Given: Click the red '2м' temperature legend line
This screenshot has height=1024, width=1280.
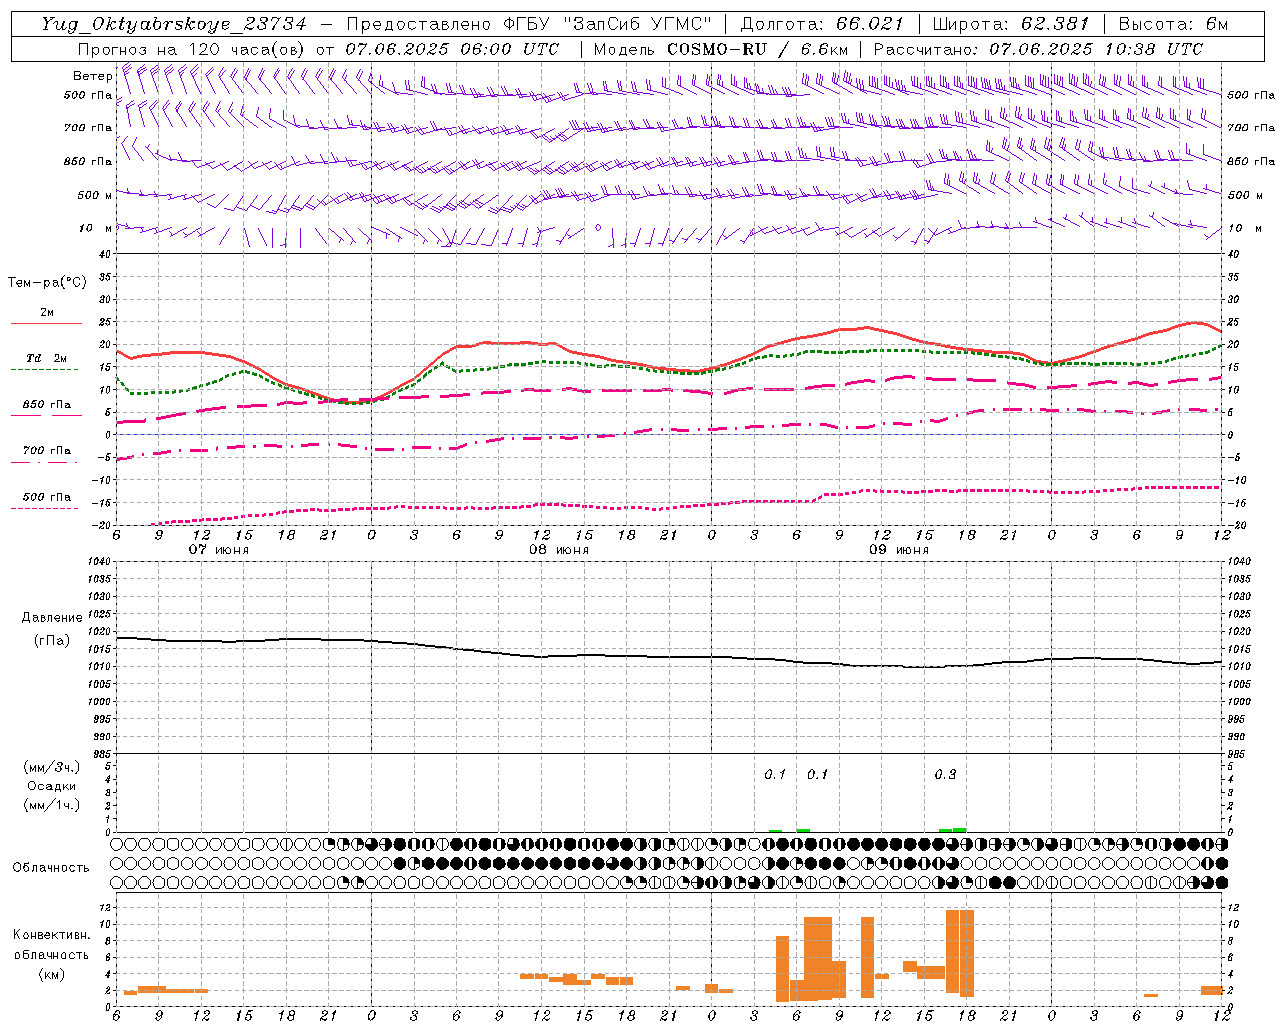Looking at the screenshot, I should point(46,324).
